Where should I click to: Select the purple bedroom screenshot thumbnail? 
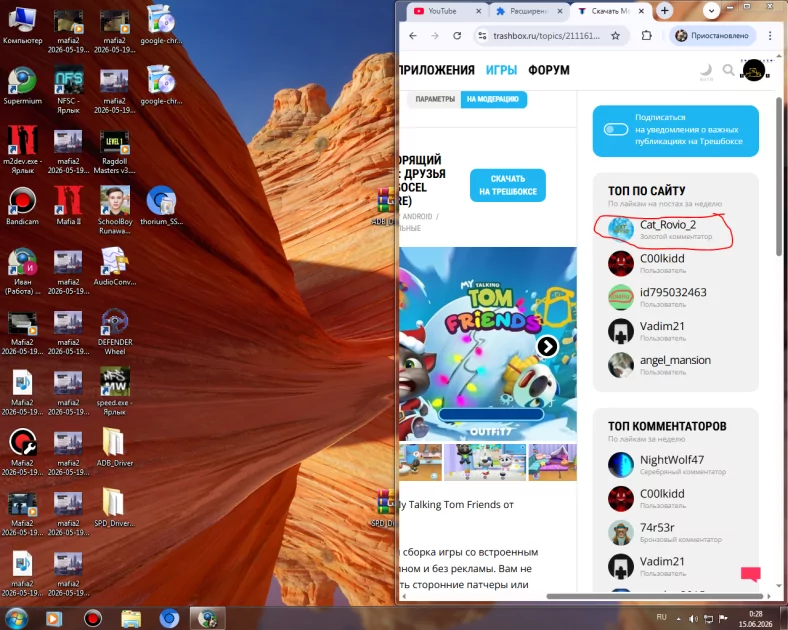click(552, 462)
